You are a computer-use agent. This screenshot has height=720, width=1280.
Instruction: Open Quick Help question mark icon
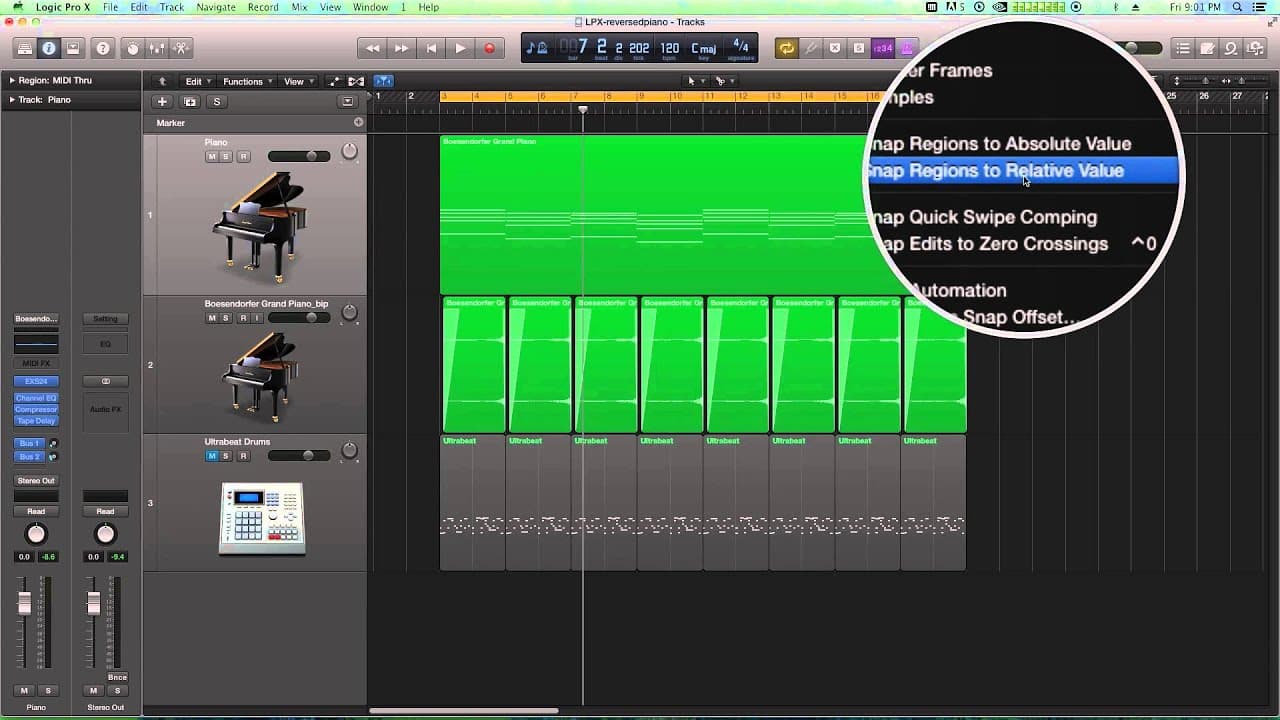(102, 48)
